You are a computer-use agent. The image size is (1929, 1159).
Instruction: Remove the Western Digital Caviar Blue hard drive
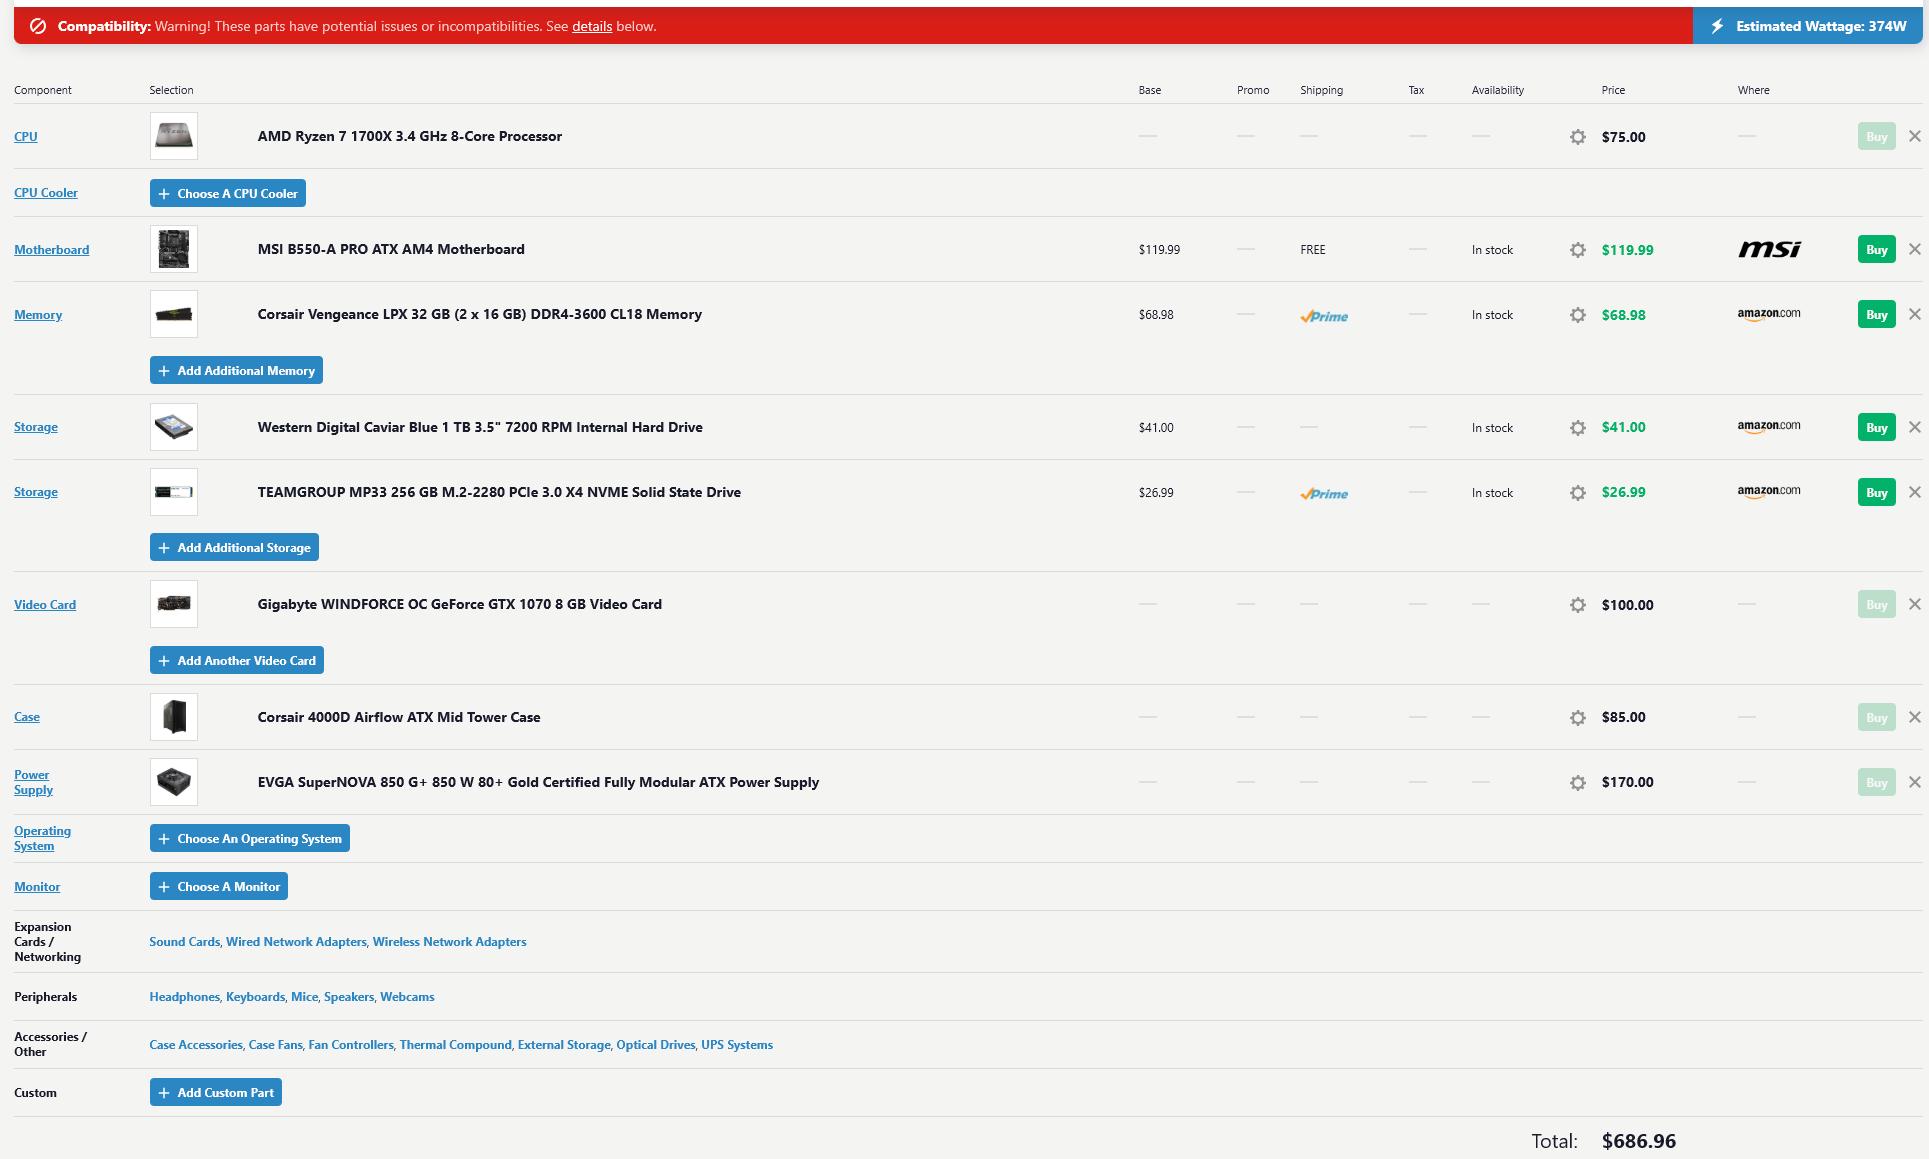pos(1914,427)
